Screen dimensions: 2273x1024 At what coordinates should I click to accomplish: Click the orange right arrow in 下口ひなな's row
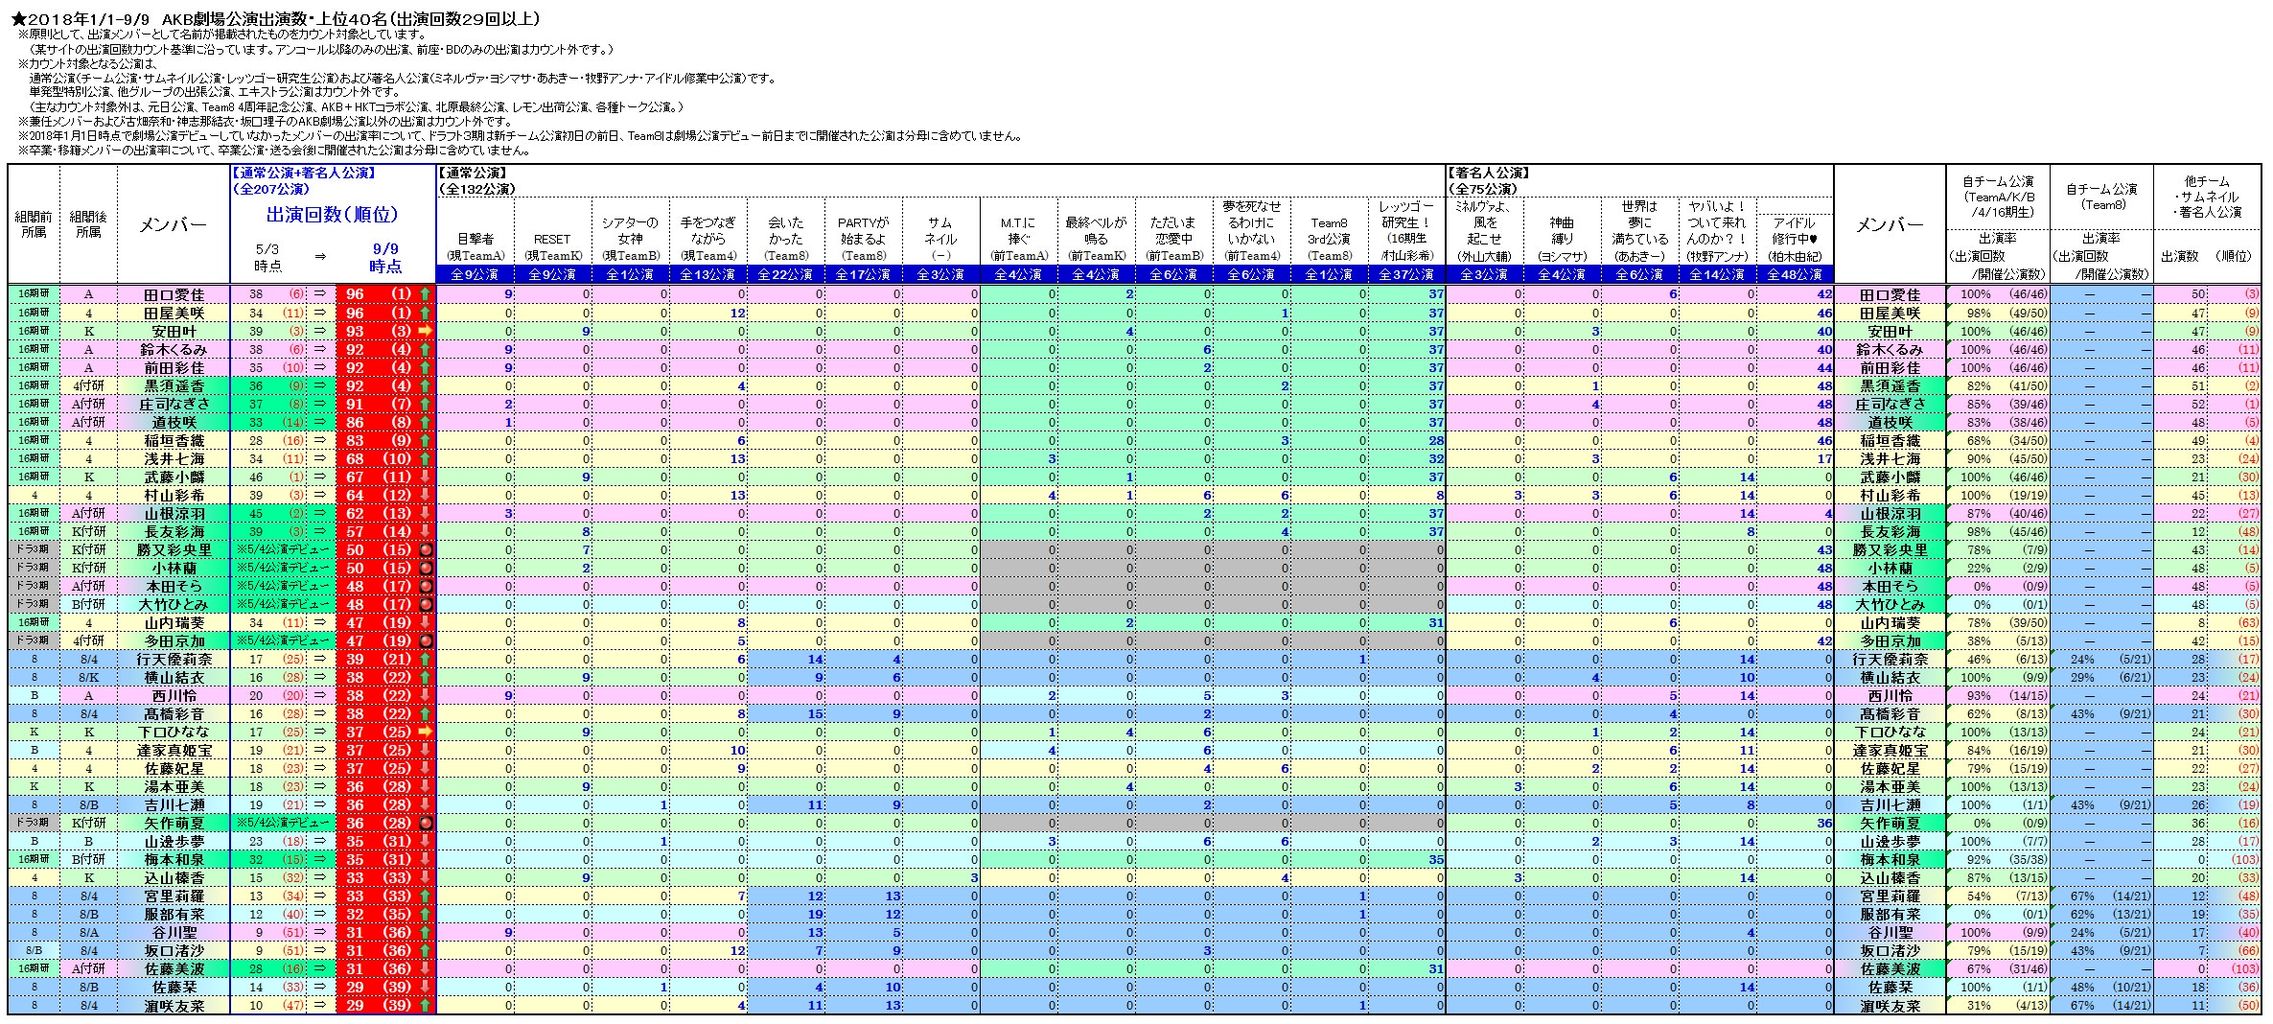tap(425, 732)
